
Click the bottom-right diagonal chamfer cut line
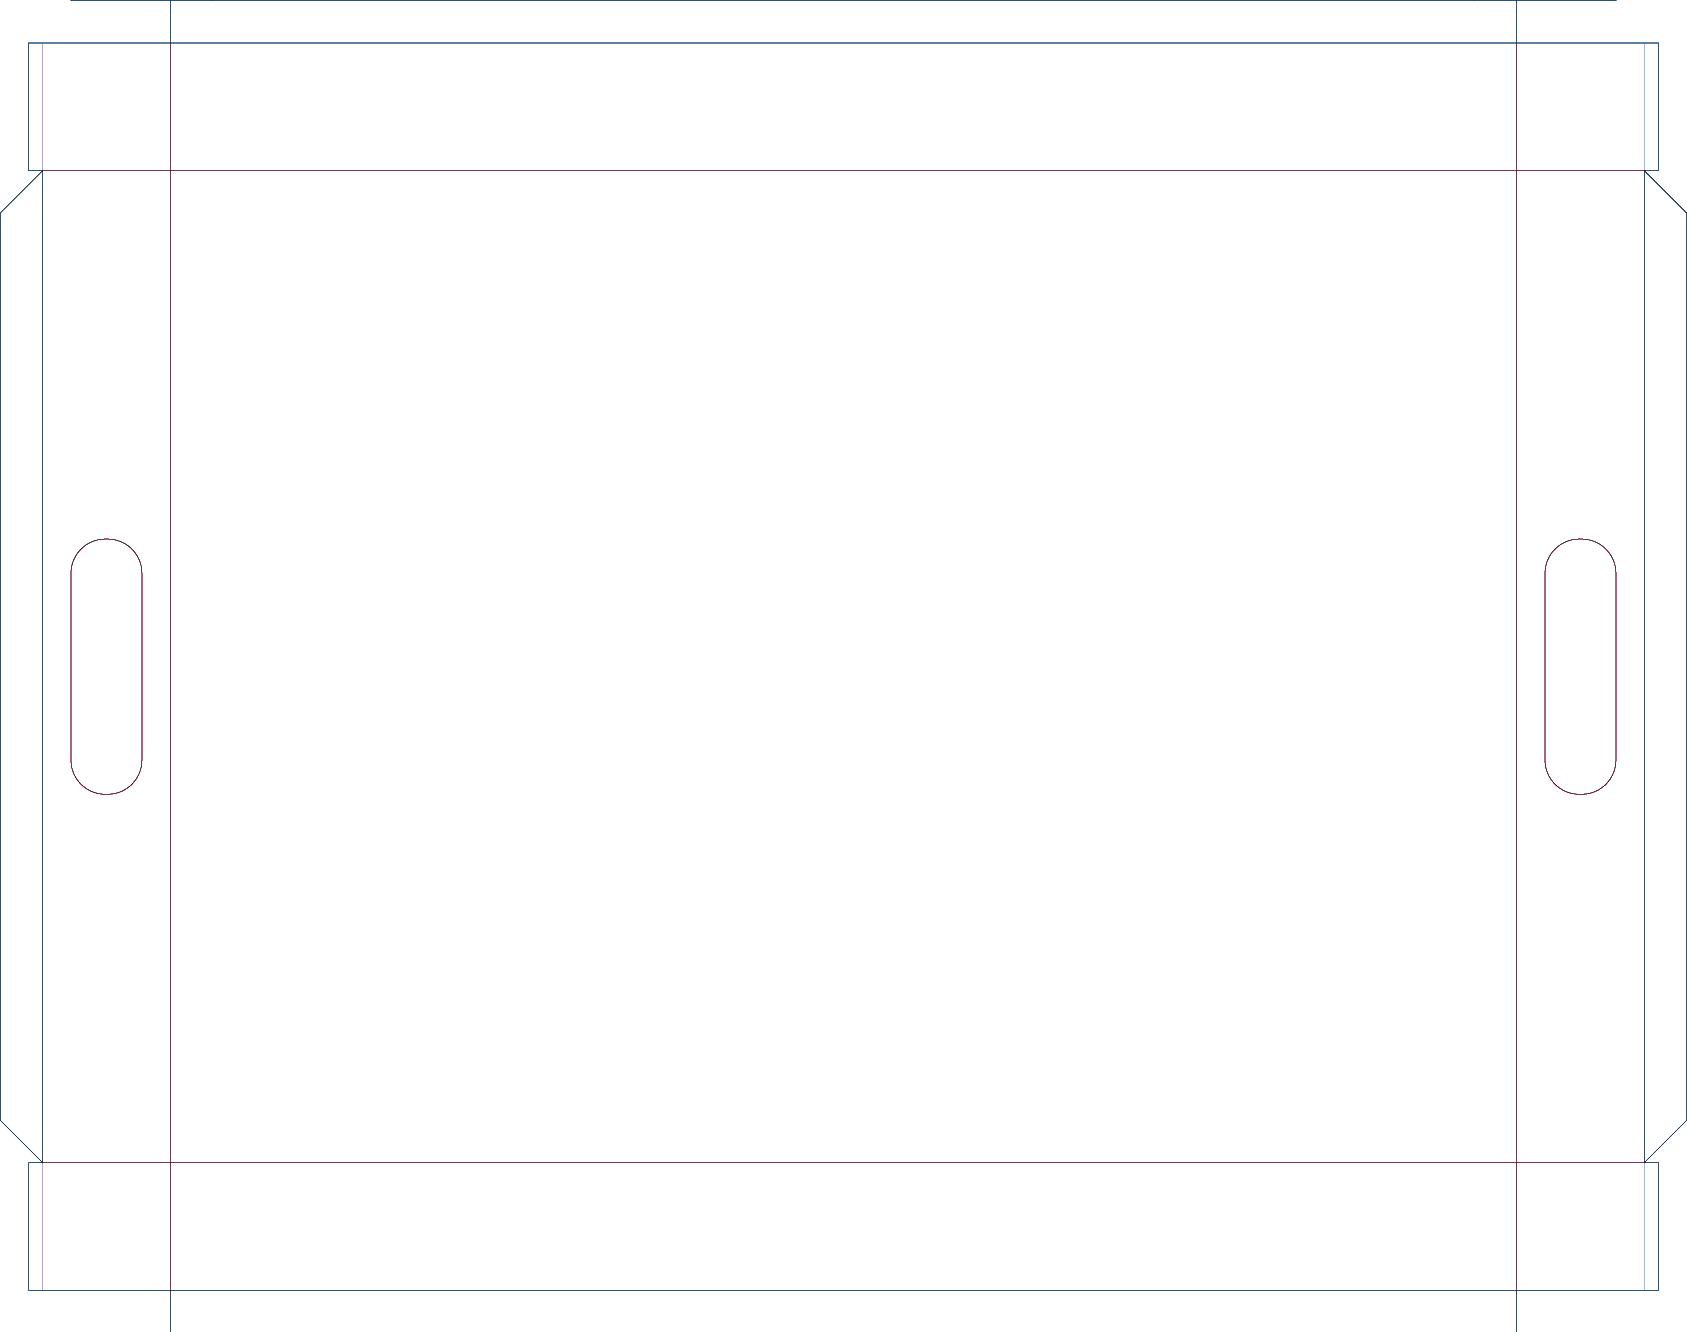tap(1666, 1141)
